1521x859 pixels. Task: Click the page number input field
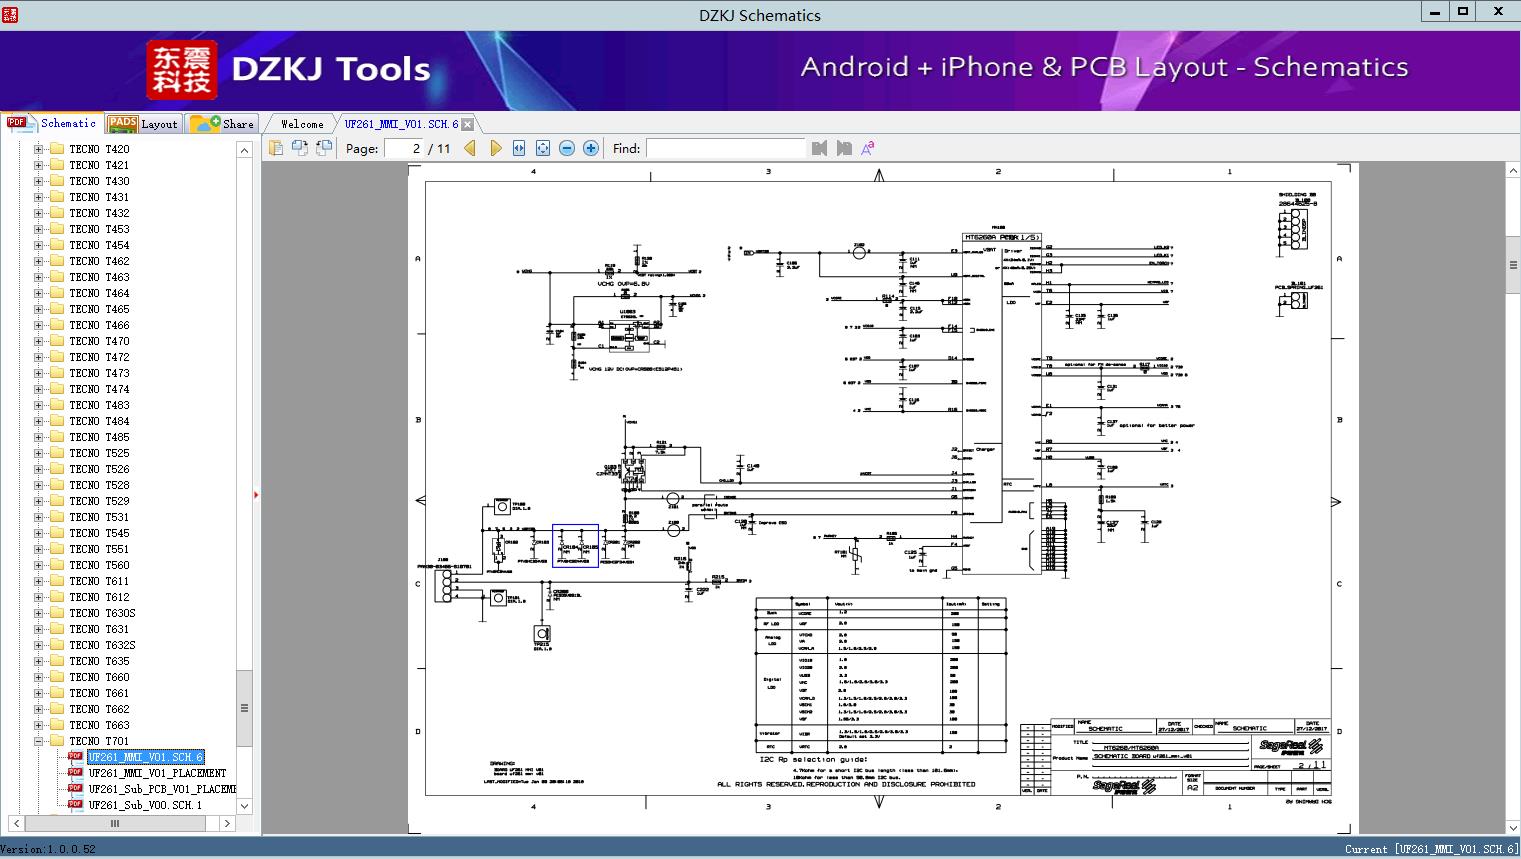point(403,148)
